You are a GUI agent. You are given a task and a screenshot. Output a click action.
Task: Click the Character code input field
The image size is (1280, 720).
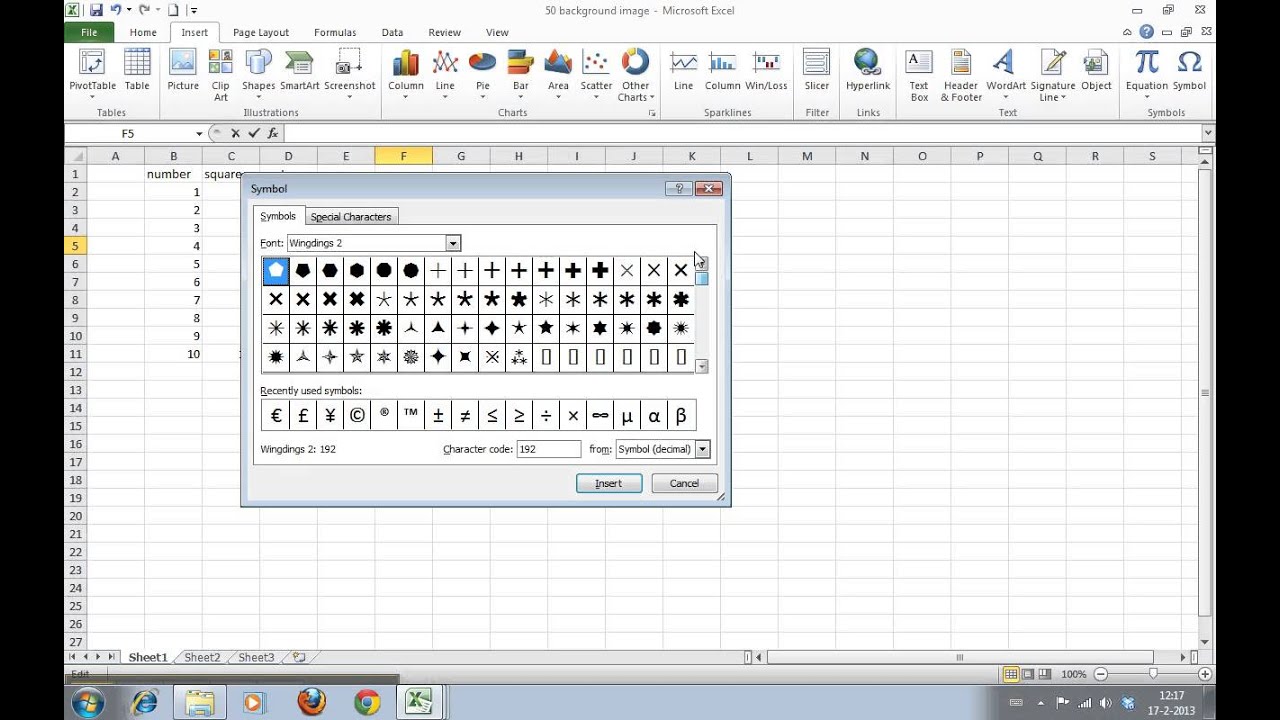(548, 449)
